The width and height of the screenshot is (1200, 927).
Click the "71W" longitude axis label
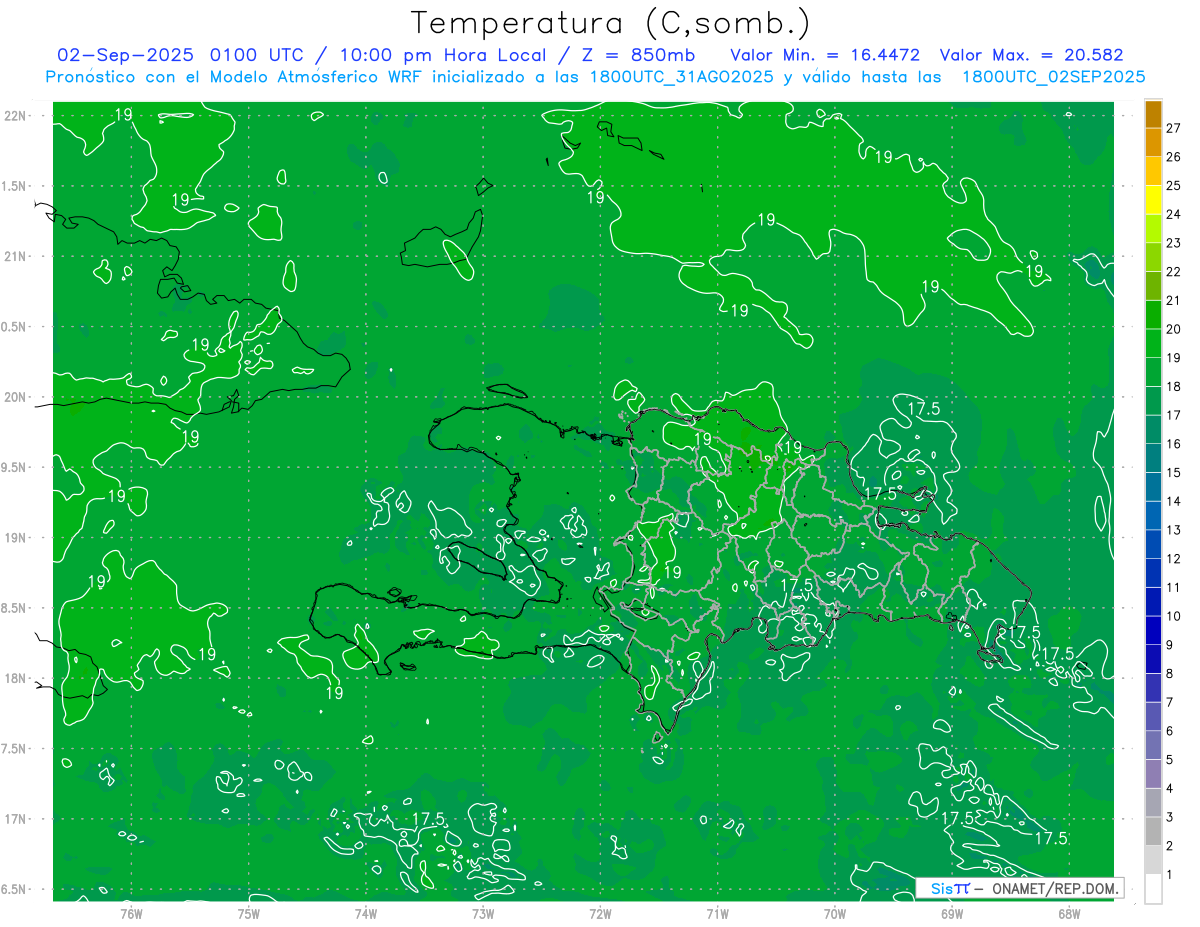717,914
